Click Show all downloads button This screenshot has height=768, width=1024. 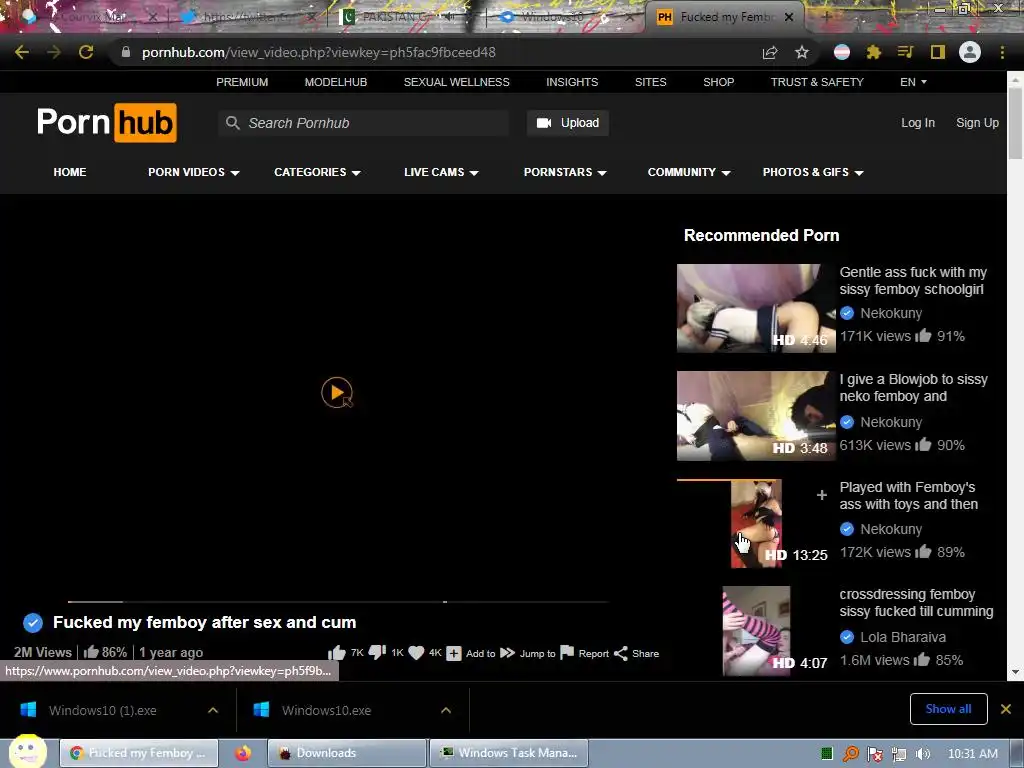(x=948, y=709)
